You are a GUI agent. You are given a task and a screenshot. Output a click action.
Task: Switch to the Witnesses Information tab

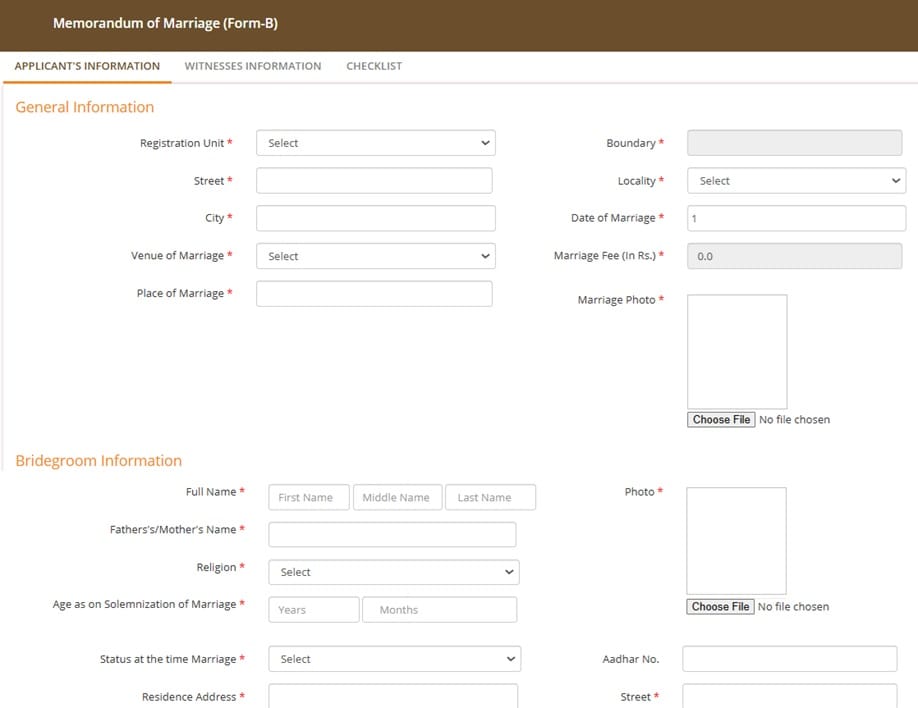click(x=252, y=66)
